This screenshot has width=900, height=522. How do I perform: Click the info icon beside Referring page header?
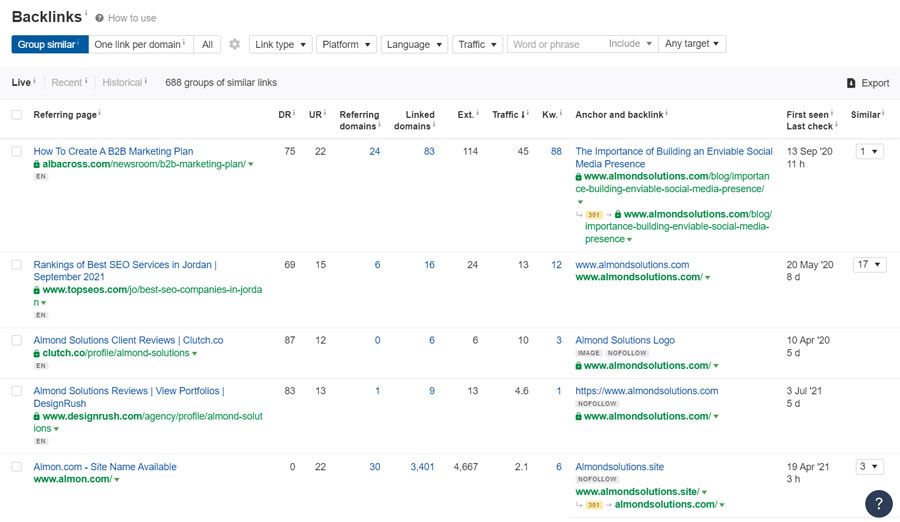pyautogui.click(x=99, y=113)
